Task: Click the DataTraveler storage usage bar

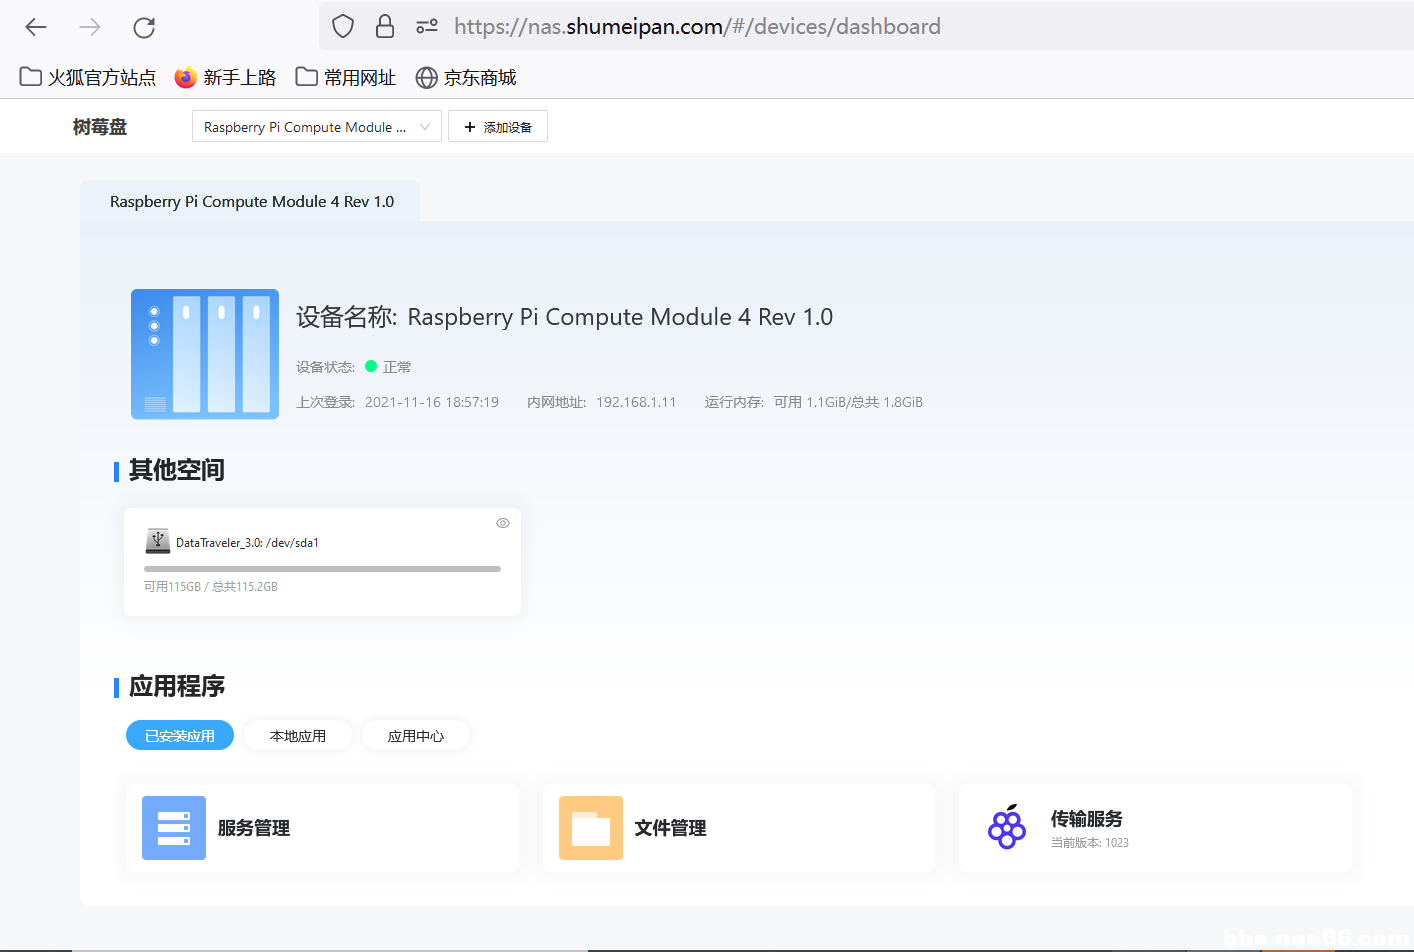Action: [322, 569]
